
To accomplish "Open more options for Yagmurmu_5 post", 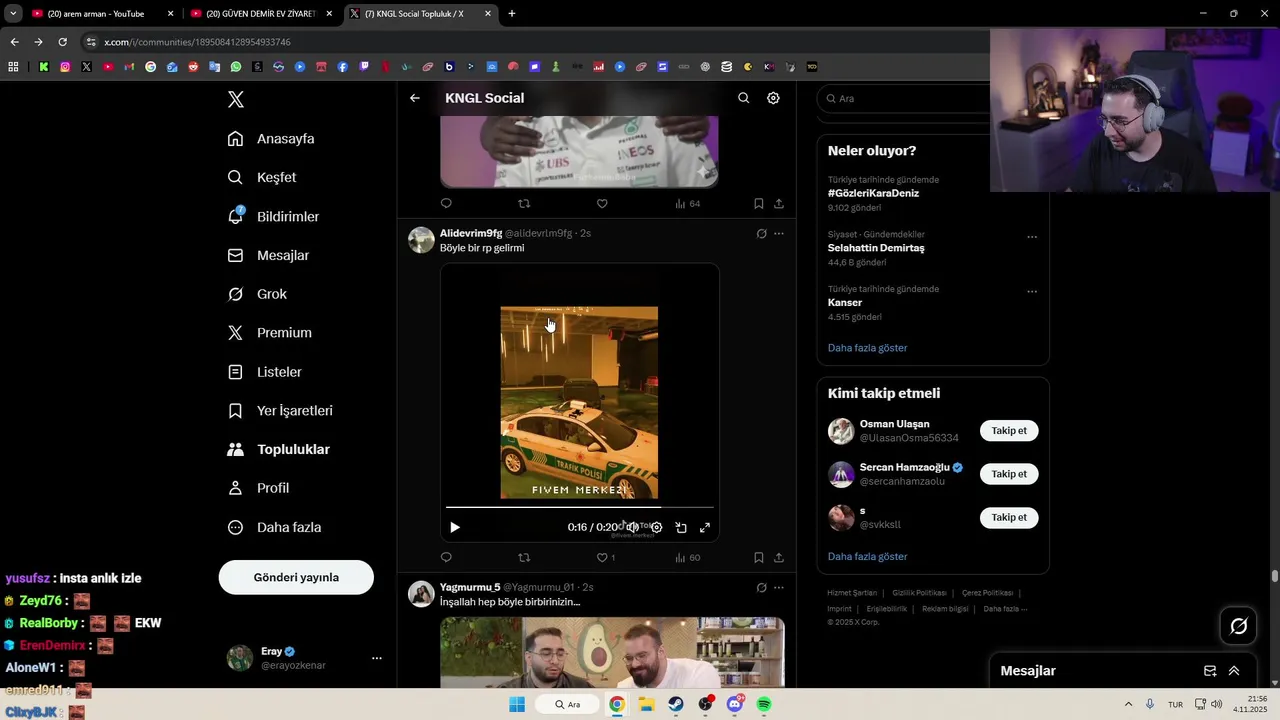I will point(779,588).
